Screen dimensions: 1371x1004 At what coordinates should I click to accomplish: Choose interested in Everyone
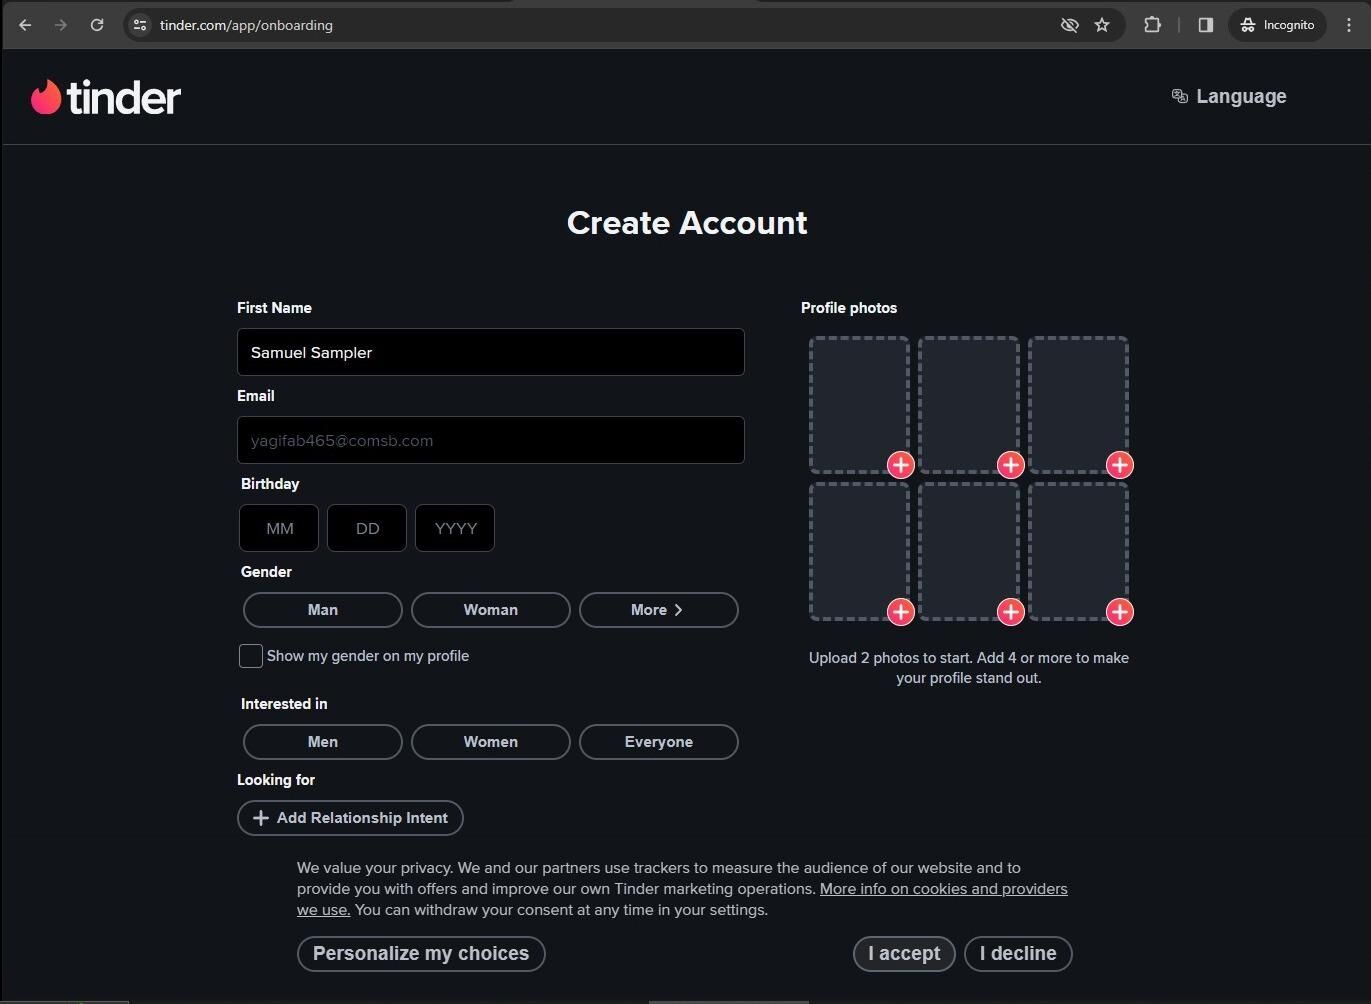coord(659,742)
